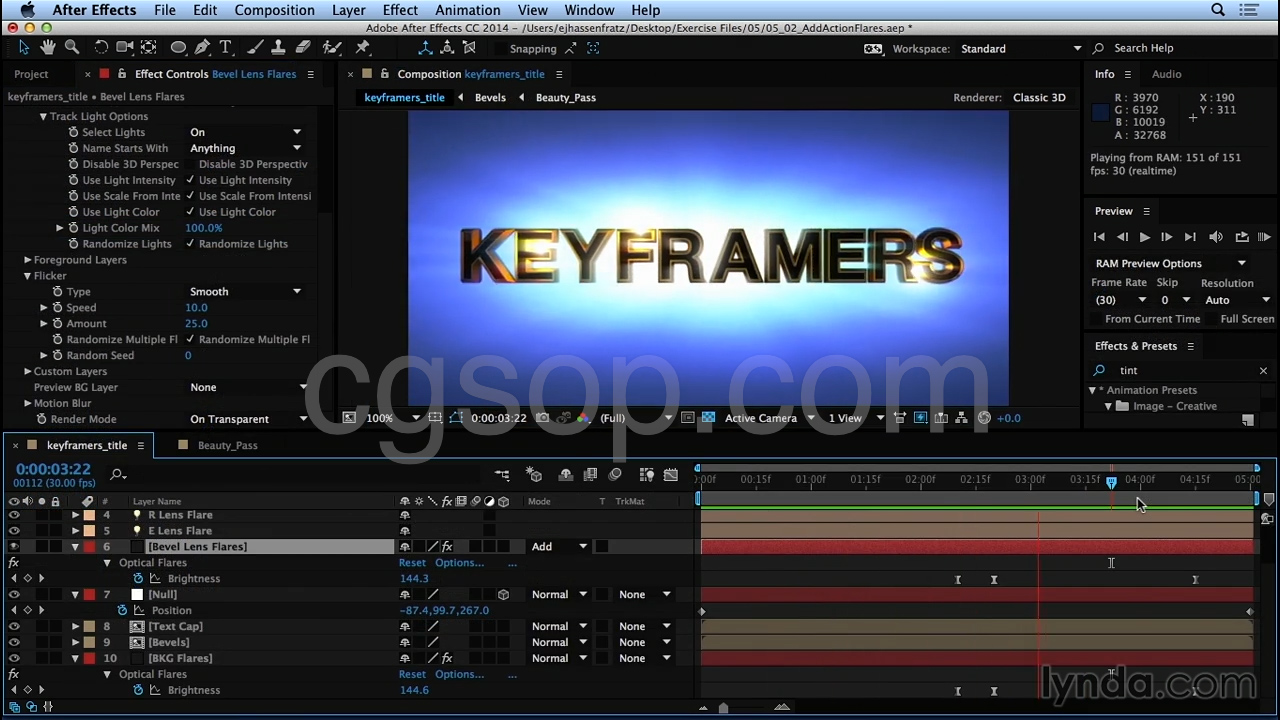
Task: Select the Zoom magnifier tool
Action: [x=72, y=48]
